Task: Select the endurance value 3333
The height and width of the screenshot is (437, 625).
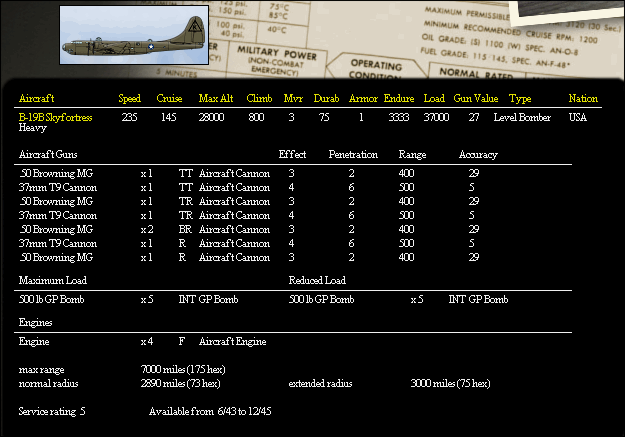Action: coord(399,117)
